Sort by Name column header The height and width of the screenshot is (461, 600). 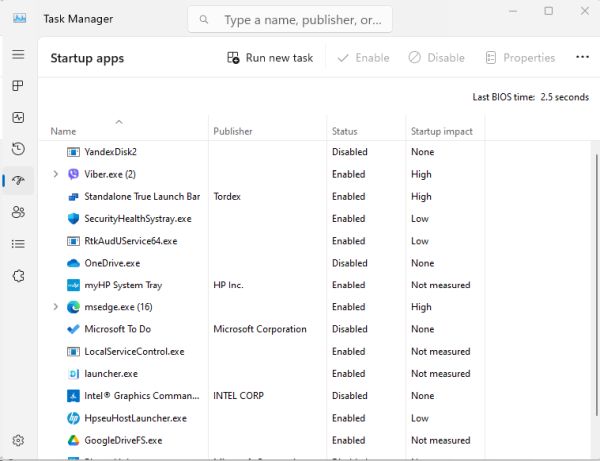64,131
